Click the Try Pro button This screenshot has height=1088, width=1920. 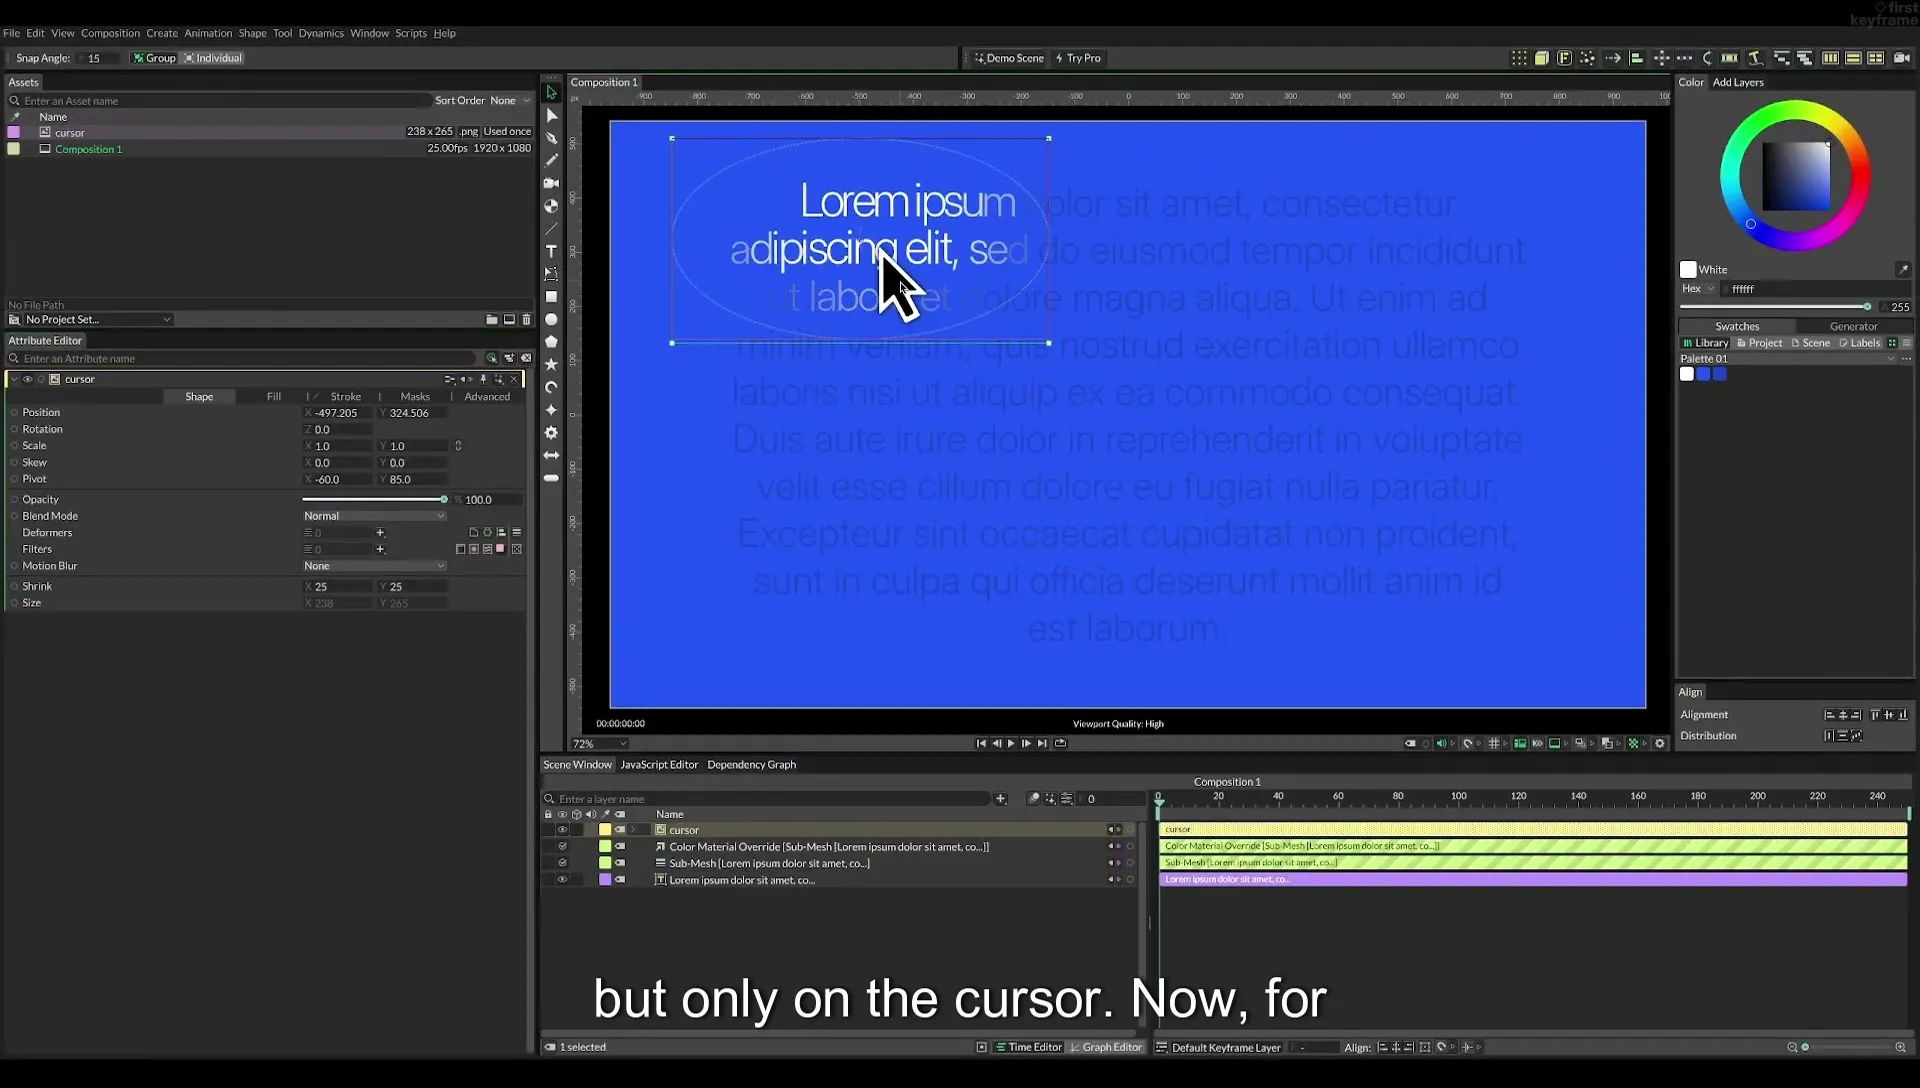pos(1078,58)
